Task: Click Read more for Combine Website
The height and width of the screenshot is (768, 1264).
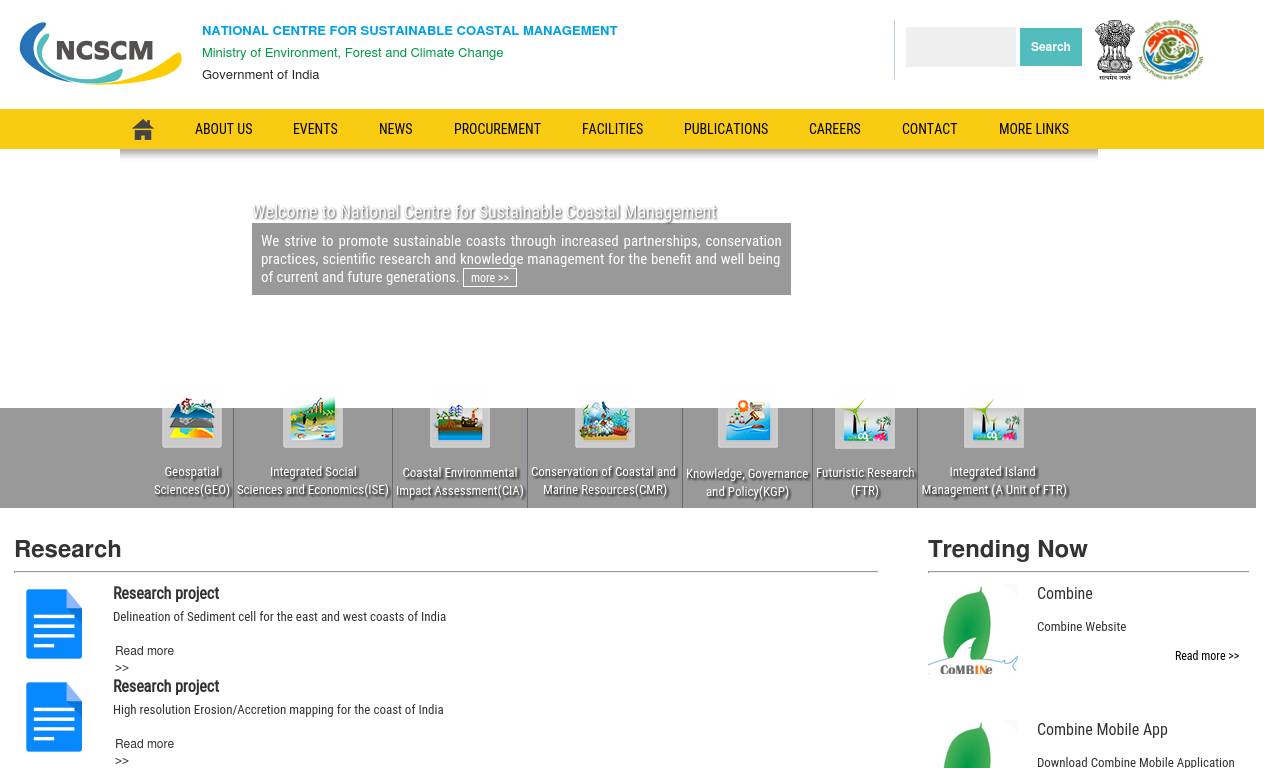Action: pyautogui.click(x=1207, y=656)
